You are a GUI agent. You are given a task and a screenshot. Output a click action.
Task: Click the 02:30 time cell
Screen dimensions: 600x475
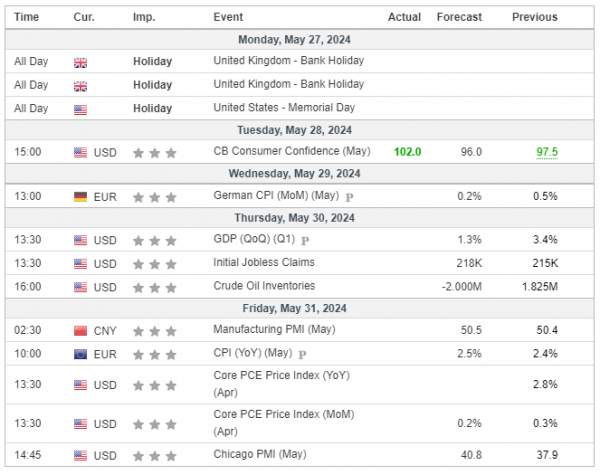click(28, 330)
